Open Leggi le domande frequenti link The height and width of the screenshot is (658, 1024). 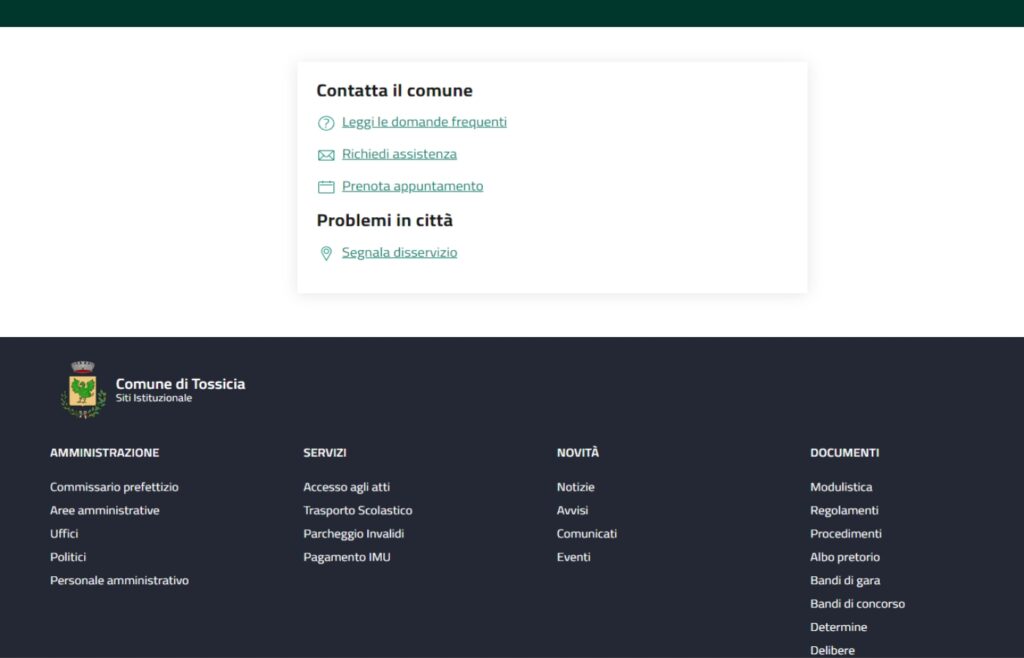[x=424, y=122]
